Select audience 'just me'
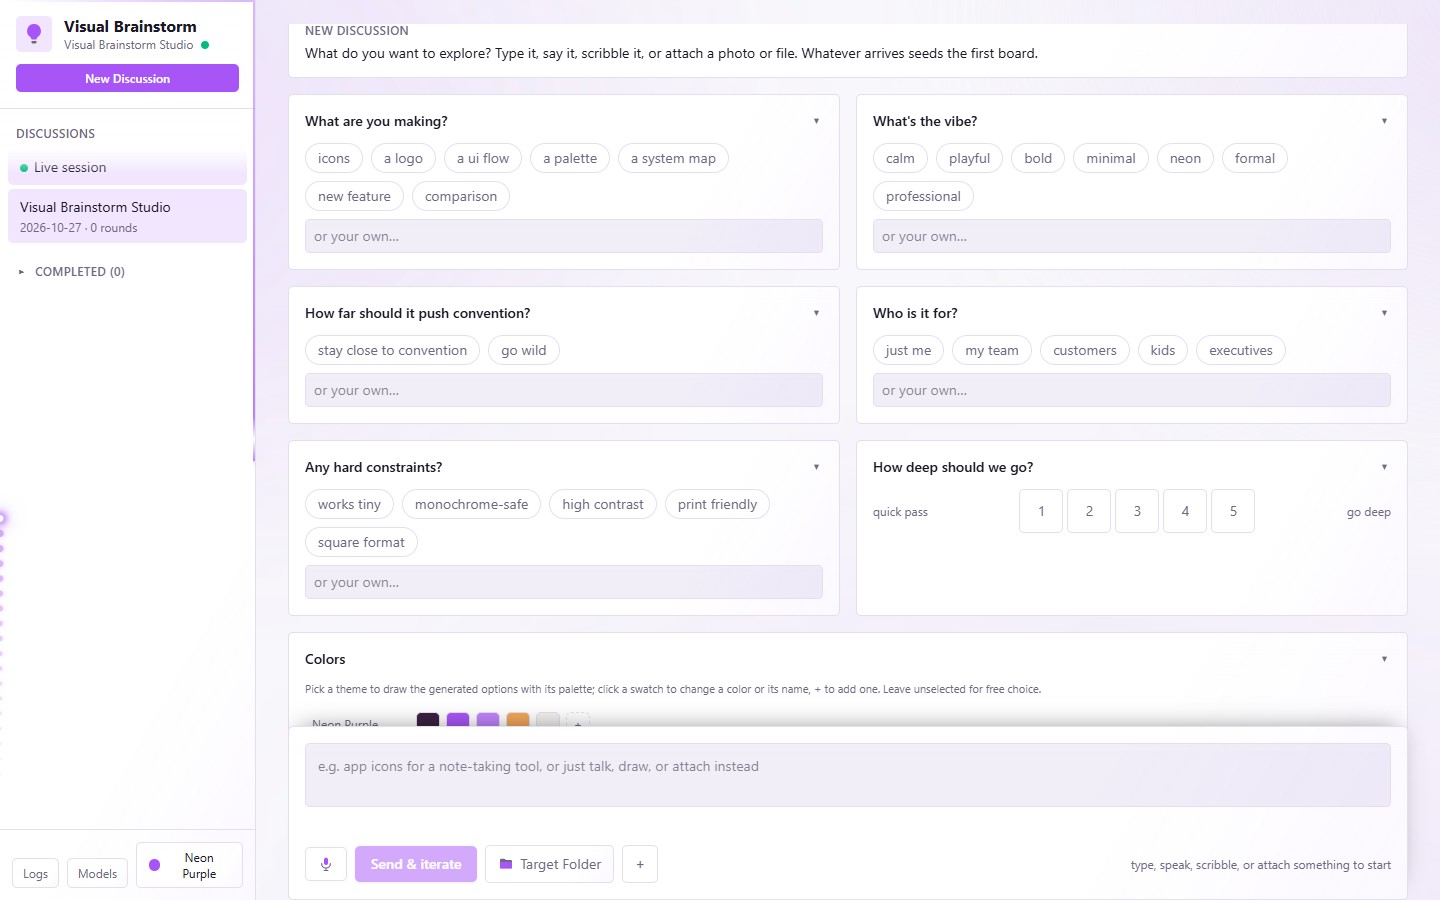 908,350
